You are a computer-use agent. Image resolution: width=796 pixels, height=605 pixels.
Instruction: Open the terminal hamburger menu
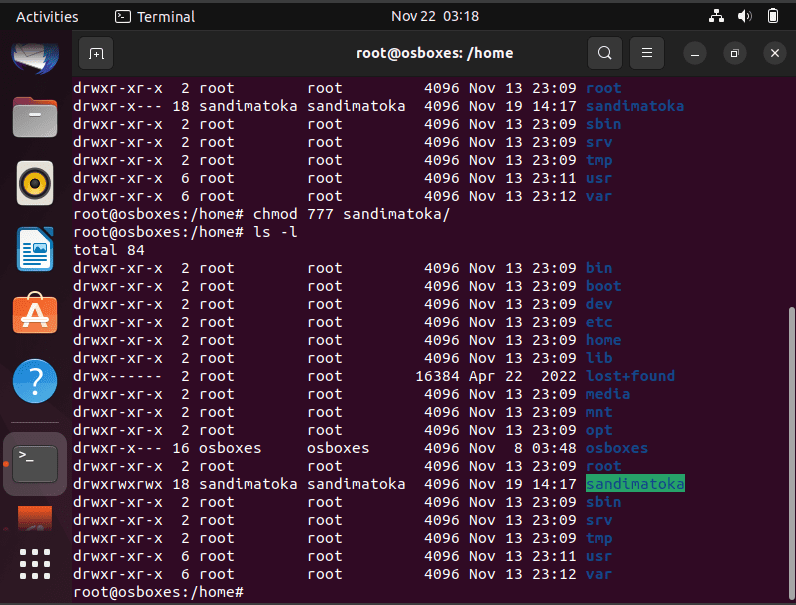coord(647,53)
